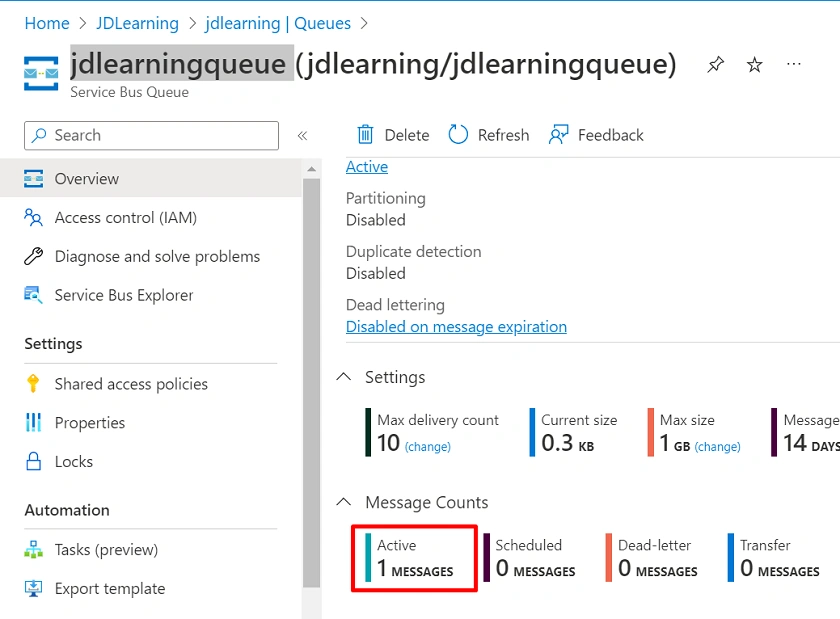
Task: Select the Dead-letter 0 messages tile
Action: pos(651,558)
